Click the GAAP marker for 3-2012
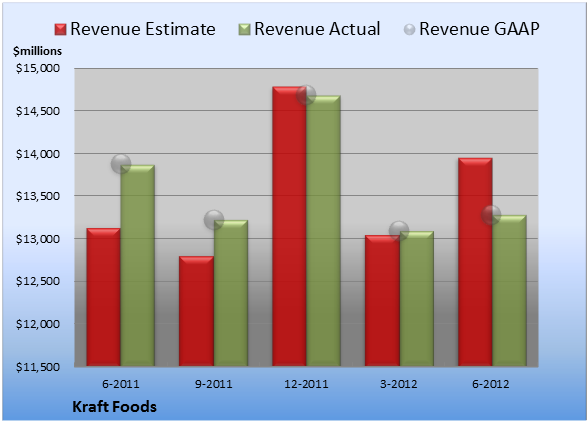The height and width of the screenshot is (422, 588). (x=399, y=231)
